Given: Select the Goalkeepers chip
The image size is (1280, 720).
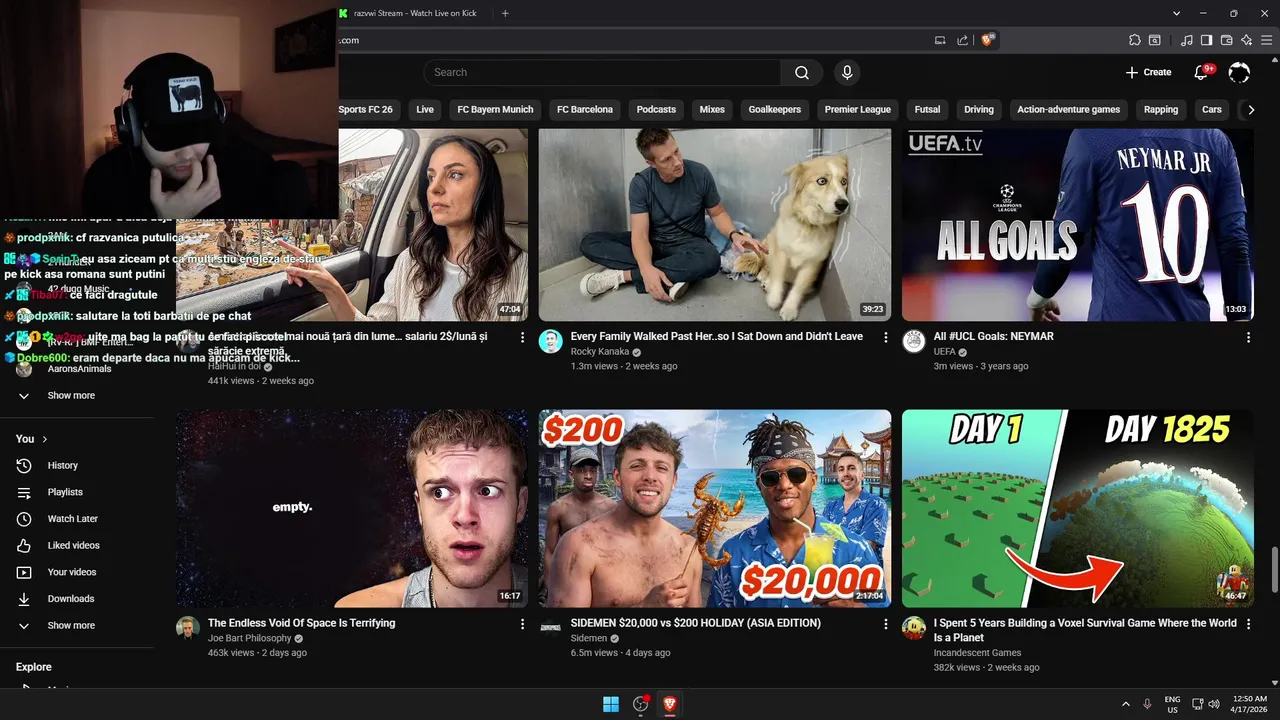Looking at the screenshot, I should coord(775,110).
